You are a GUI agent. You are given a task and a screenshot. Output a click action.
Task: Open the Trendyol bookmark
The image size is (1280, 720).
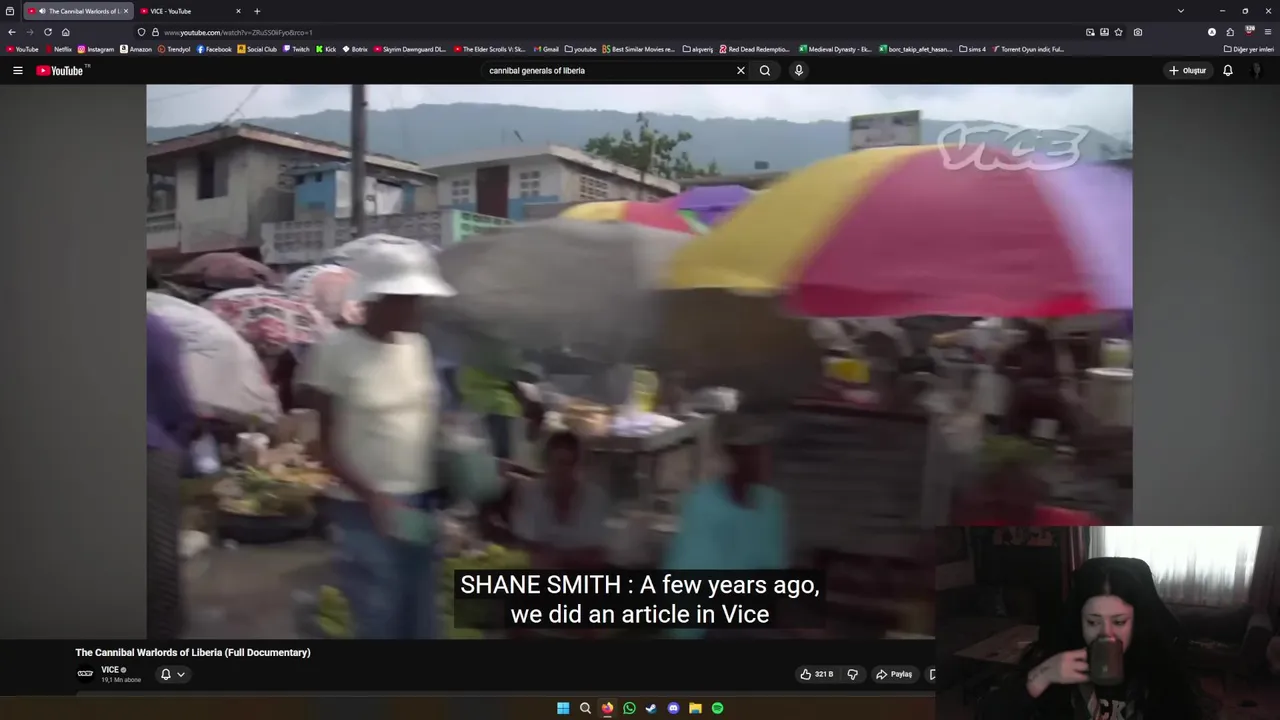click(x=174, y=49)
